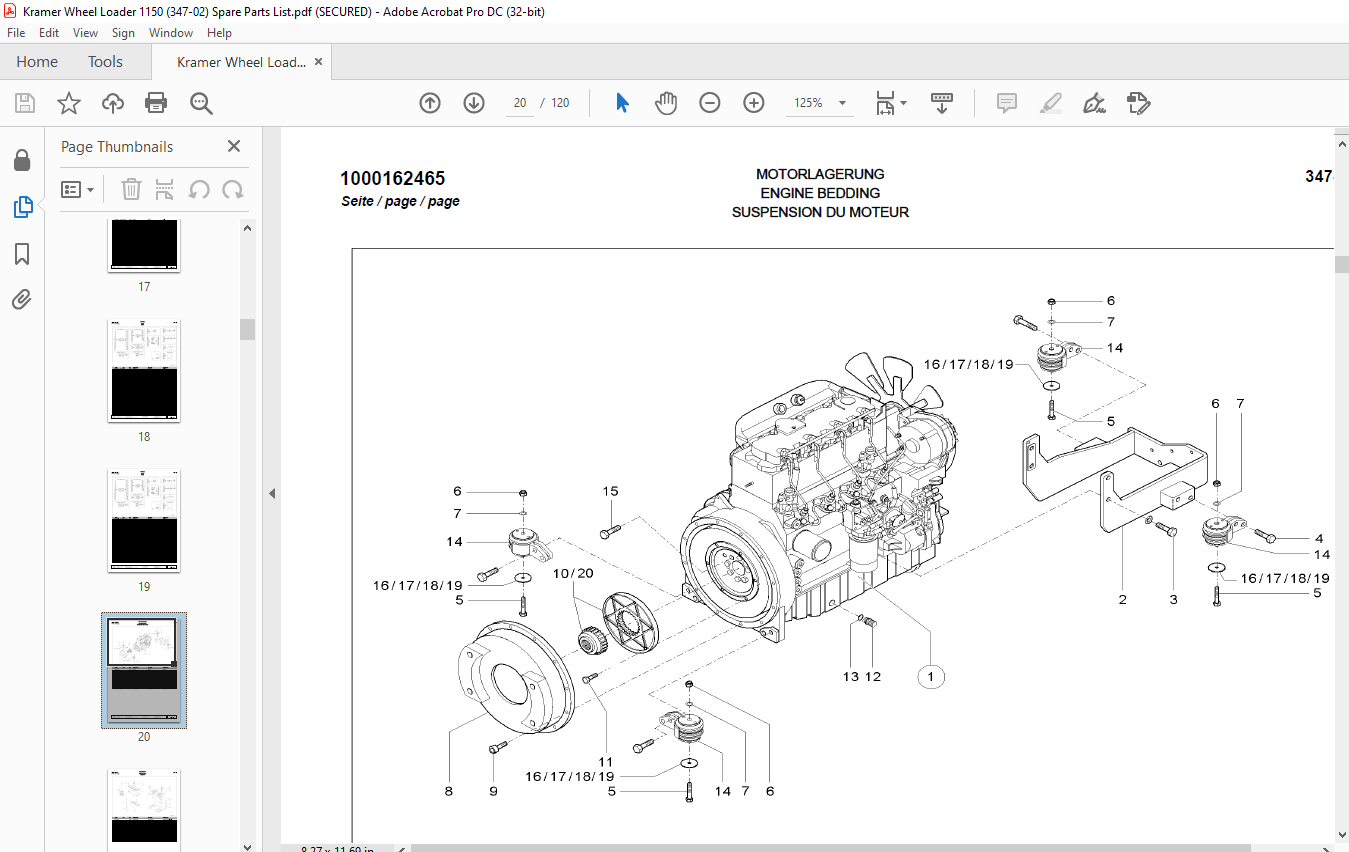Rotate page clockwise icon
The width and height of the screenshot is (1349, 852).
coord(233,189)
